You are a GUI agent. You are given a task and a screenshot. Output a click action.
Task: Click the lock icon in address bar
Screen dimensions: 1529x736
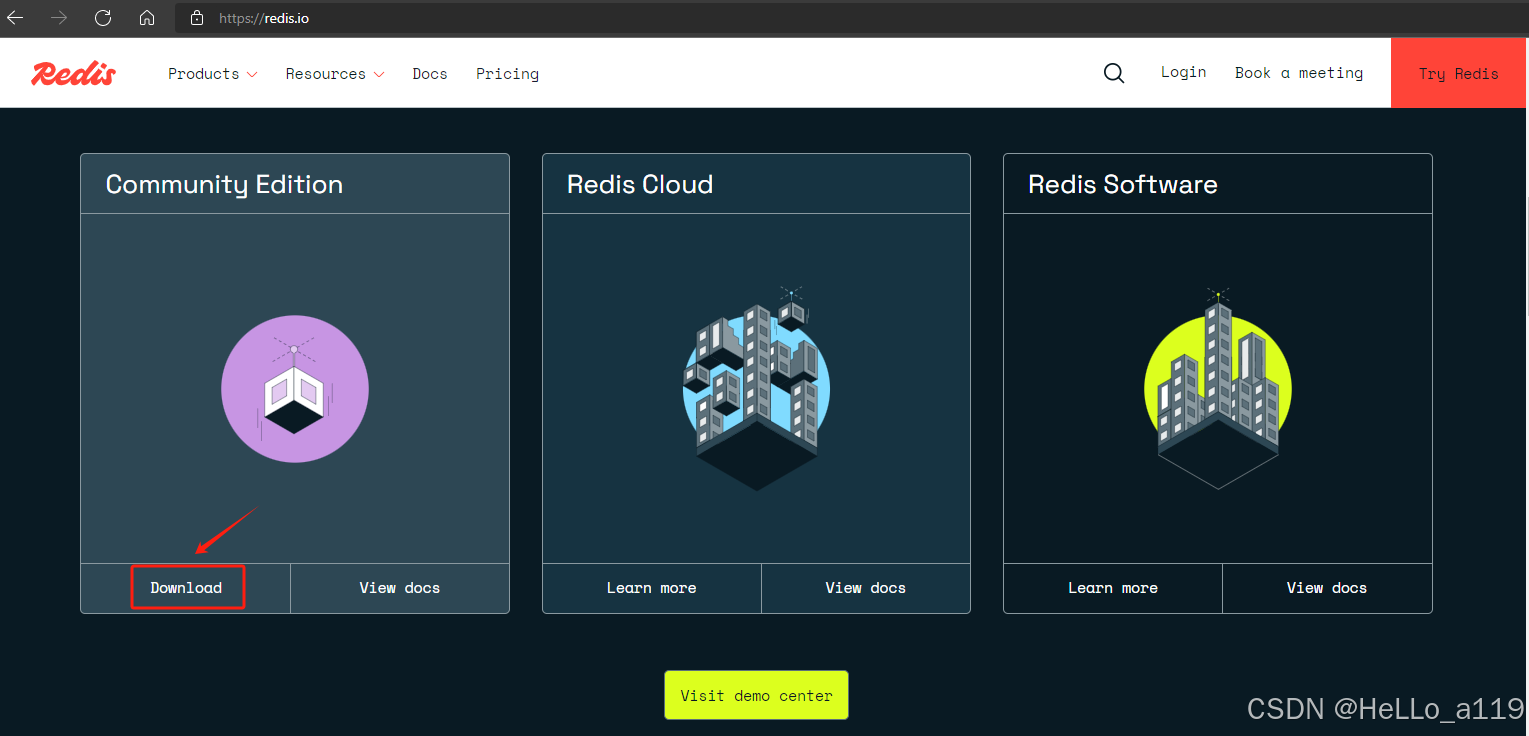tap(197, 18)
